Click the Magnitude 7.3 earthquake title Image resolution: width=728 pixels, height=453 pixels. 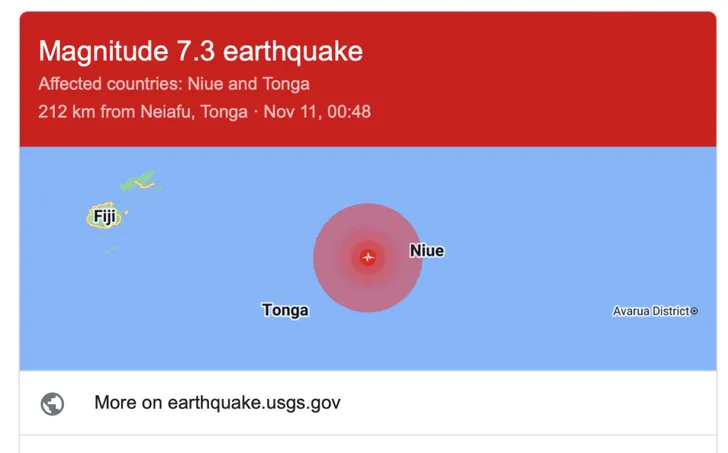200,50
